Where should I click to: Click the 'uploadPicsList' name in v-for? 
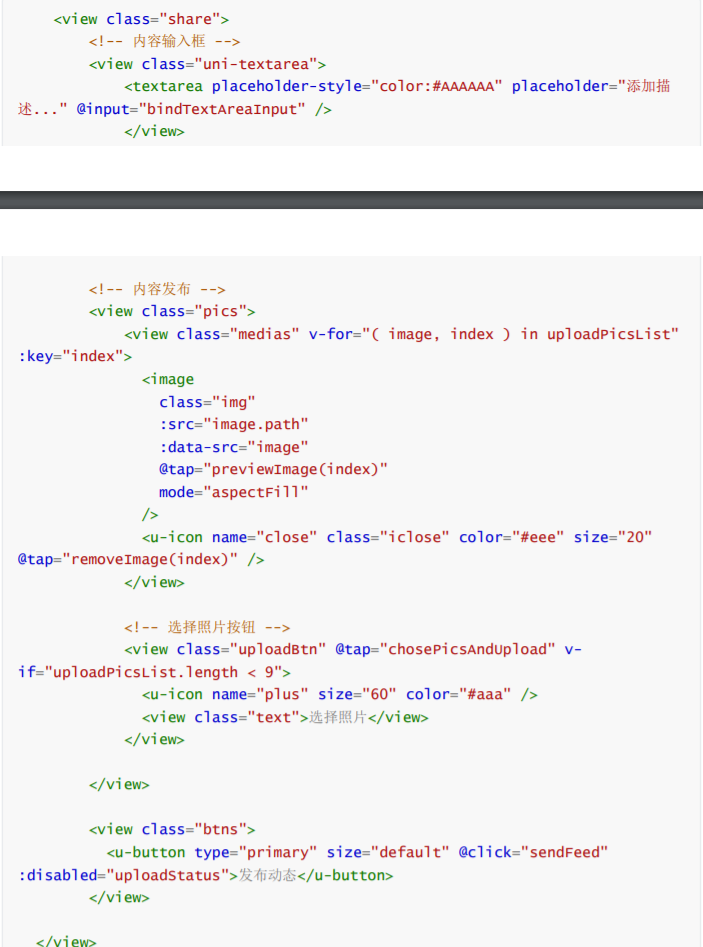coord(609,334)
